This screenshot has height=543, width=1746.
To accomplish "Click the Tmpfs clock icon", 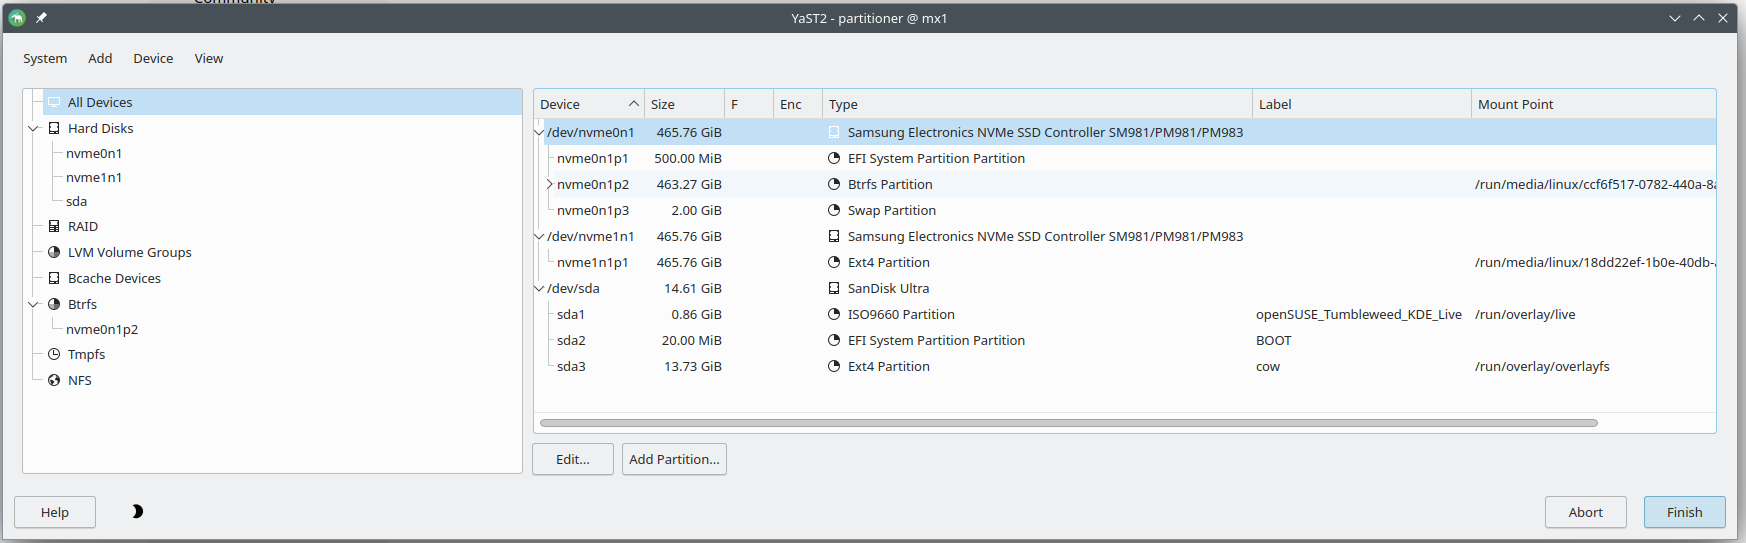I will 54,354.
